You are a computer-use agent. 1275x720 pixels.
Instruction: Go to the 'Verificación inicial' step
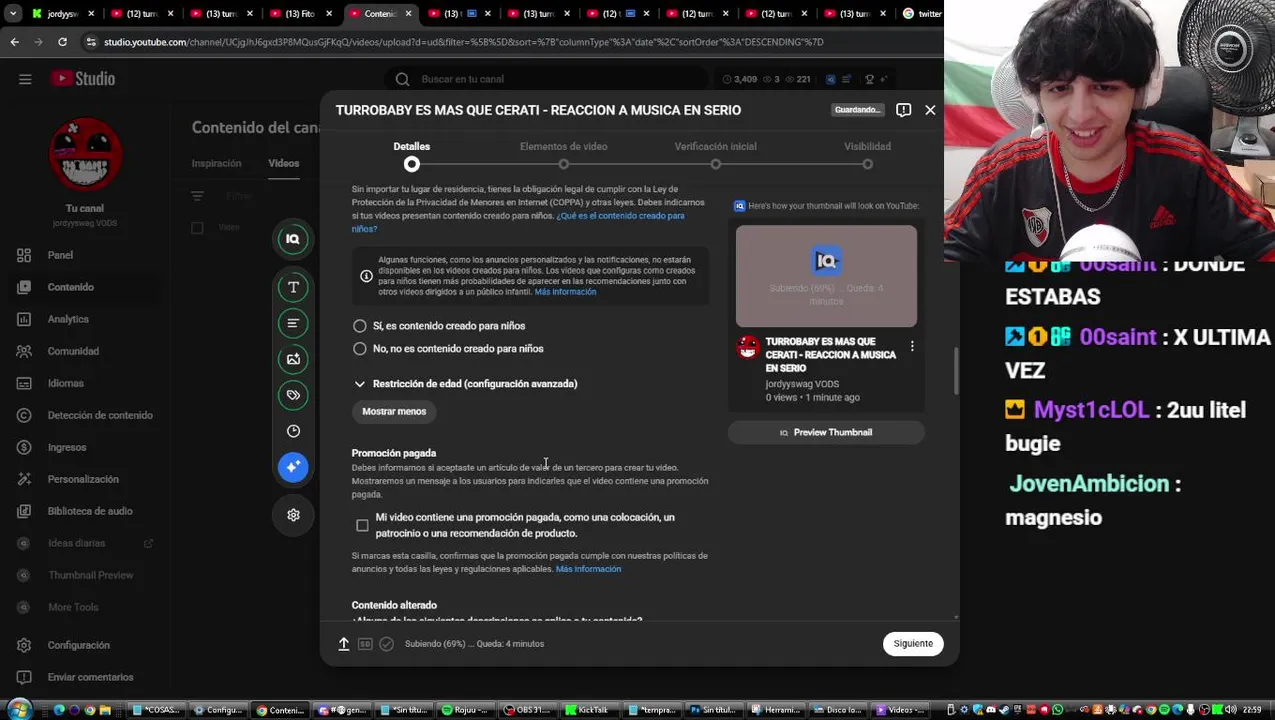tap(715, 154)
